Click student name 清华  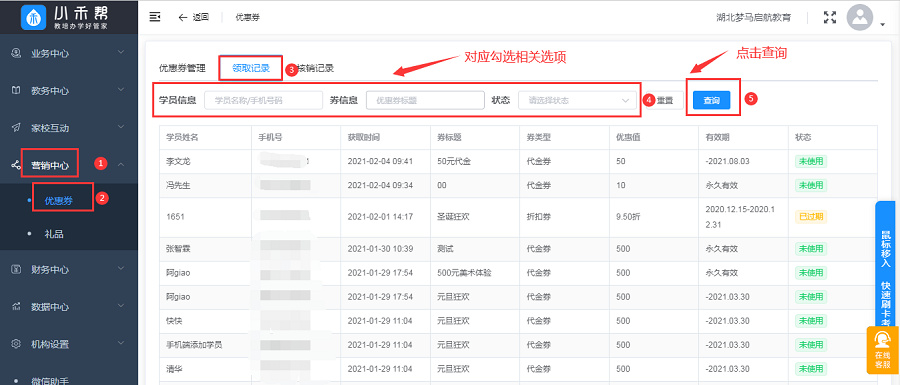point(174,368)
